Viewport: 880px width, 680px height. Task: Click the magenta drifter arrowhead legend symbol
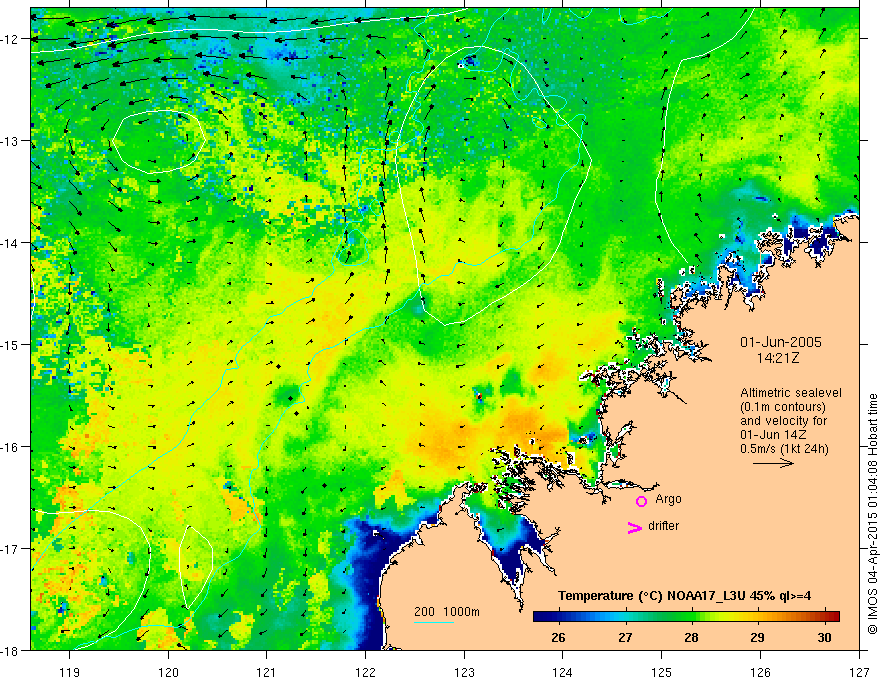click(635, 528)
